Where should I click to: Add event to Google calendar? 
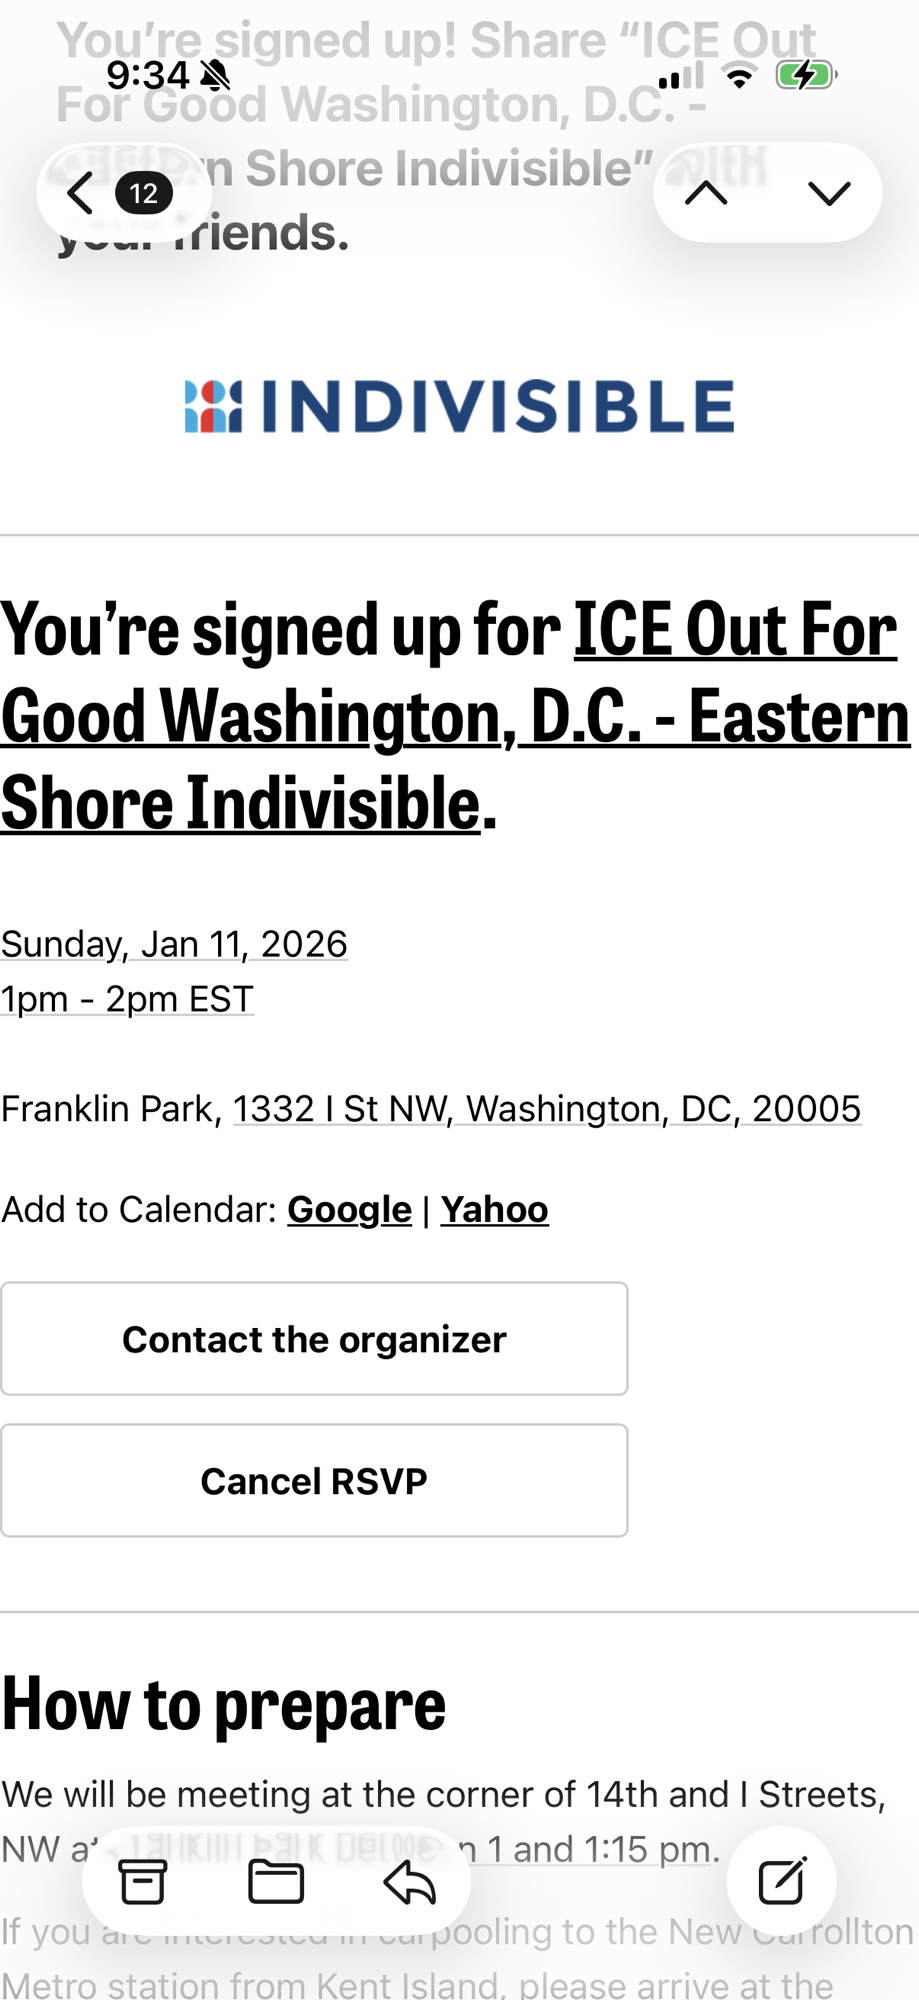click(349, 1210)
